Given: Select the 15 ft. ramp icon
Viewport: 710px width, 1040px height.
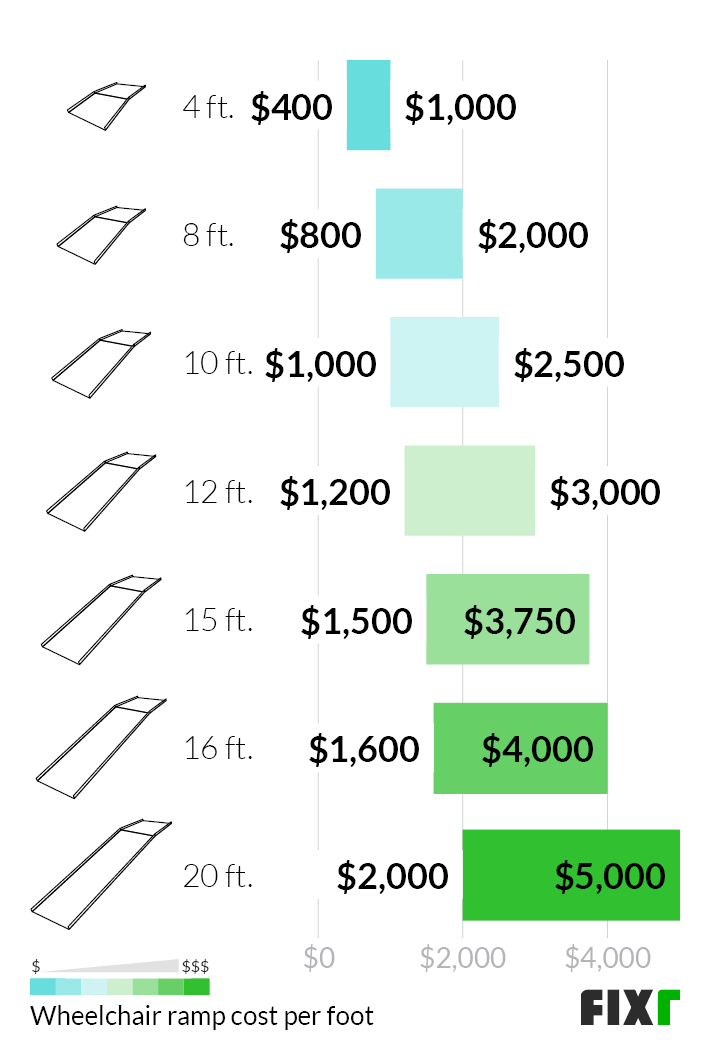Looking at the screenshot, I should pos(102,620).
